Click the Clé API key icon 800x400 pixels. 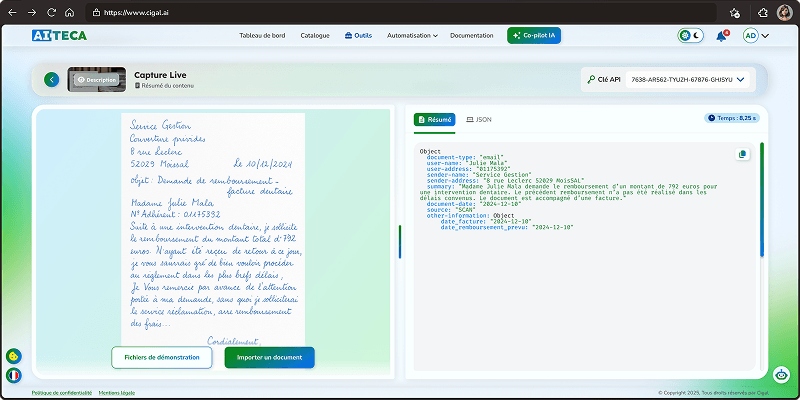click(x=591, y=80)
